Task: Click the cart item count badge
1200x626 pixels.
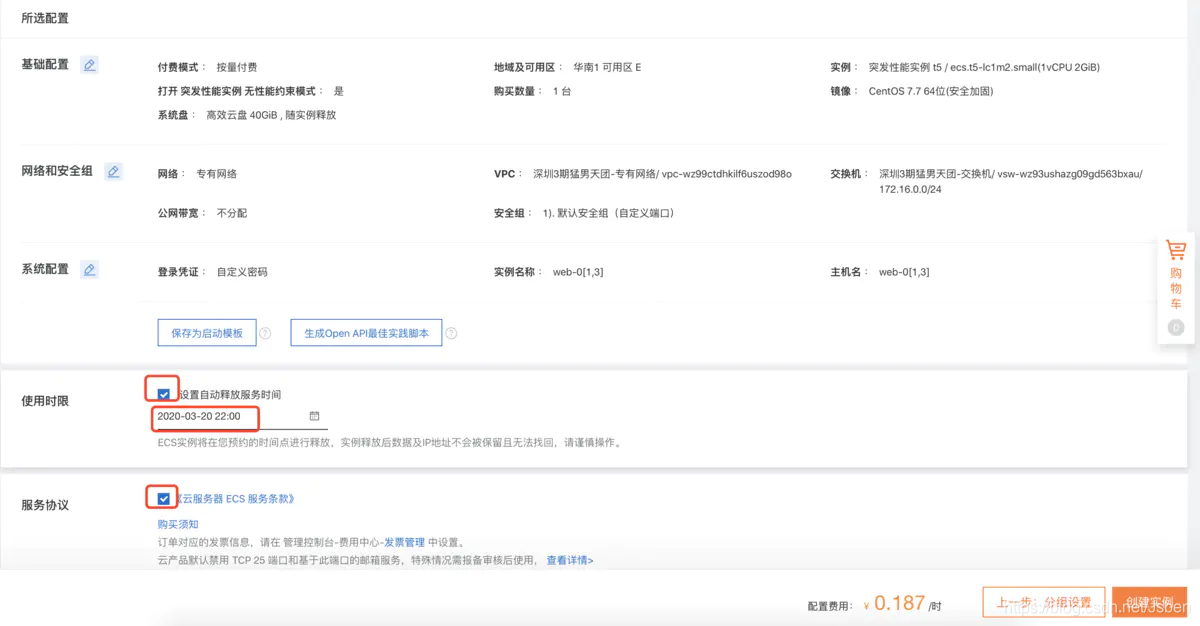Action: point(1176,327)
